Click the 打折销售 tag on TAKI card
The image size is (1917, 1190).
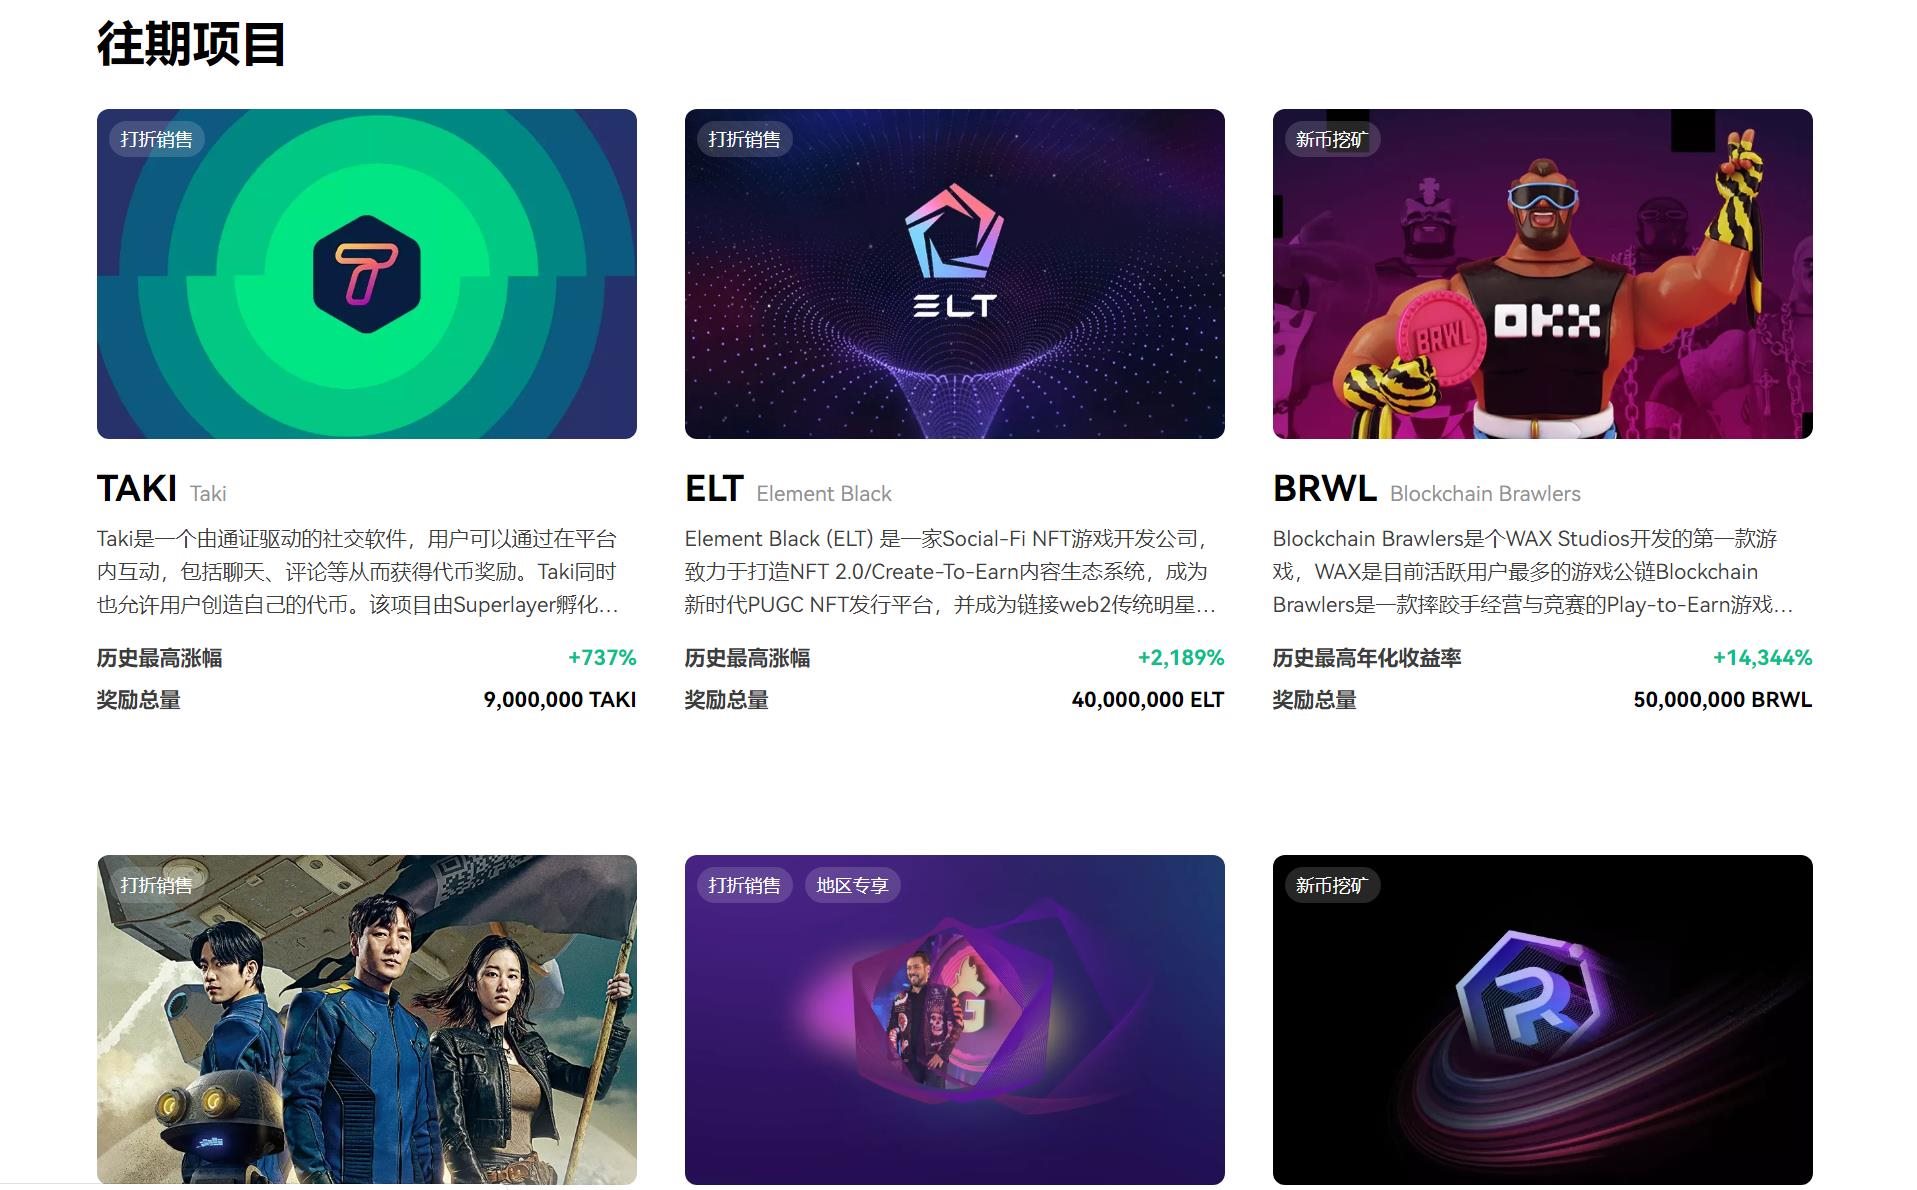point(157,139)
